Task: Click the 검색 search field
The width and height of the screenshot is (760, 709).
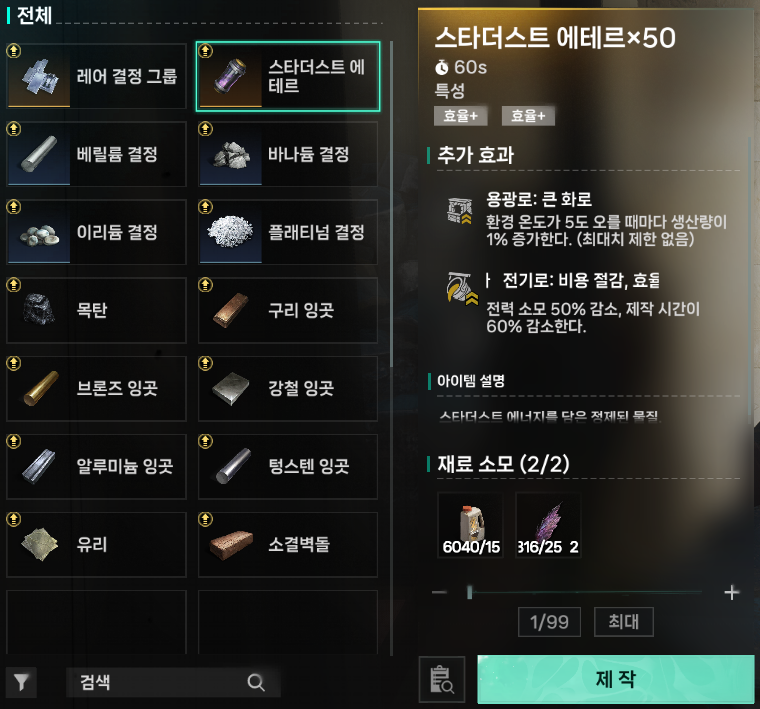Action: pos(173,682)
